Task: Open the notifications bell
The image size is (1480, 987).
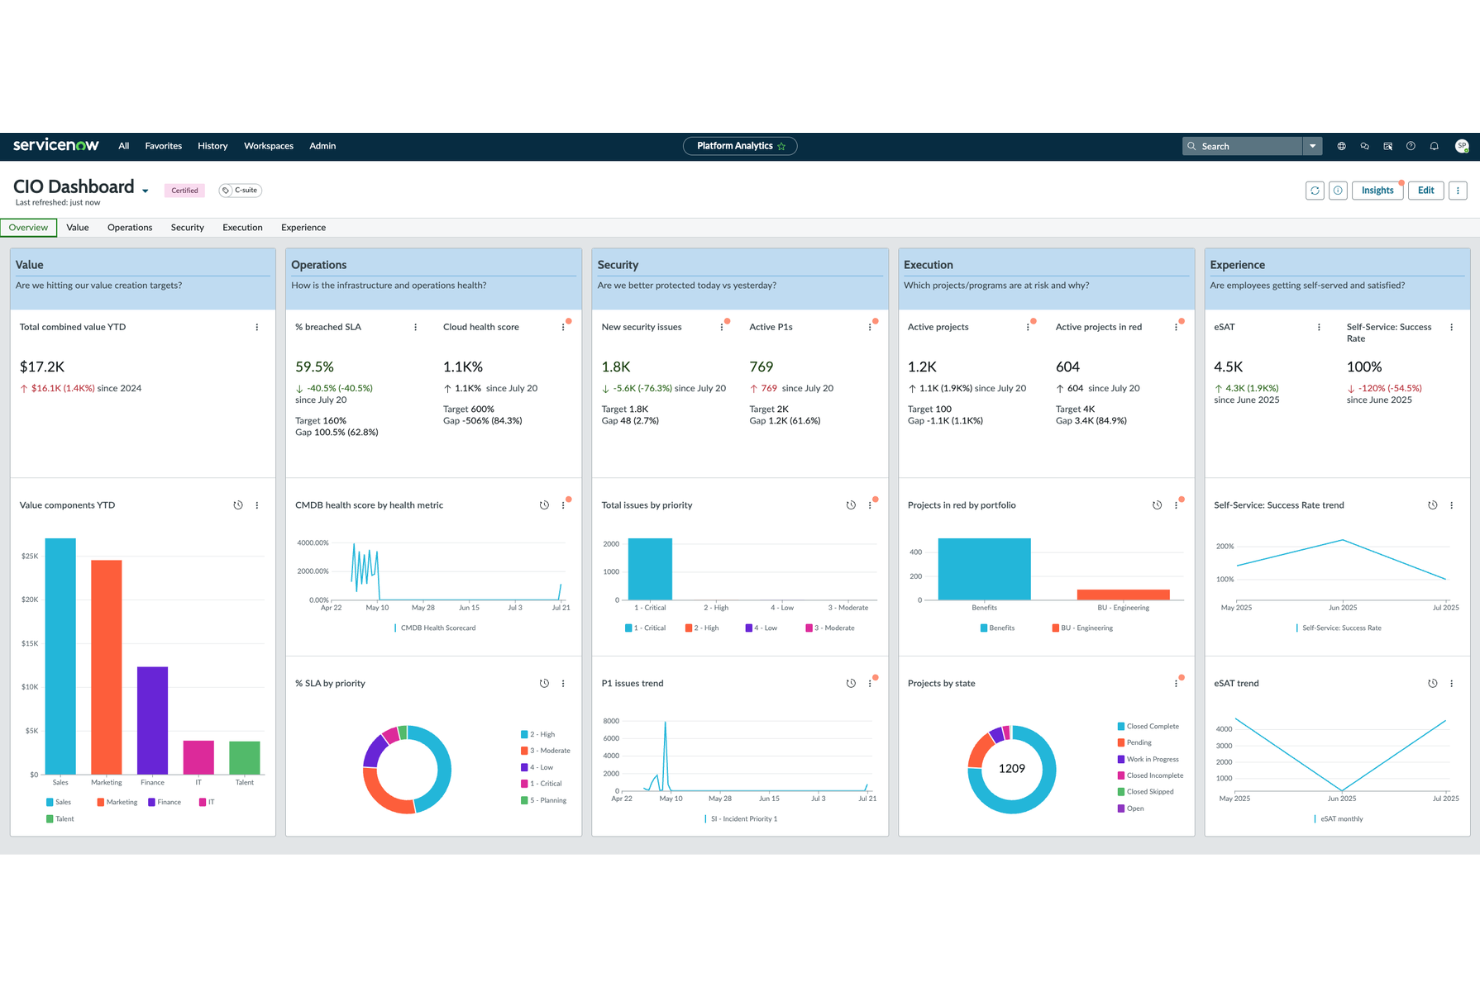Action: [x=1434, y=146]
